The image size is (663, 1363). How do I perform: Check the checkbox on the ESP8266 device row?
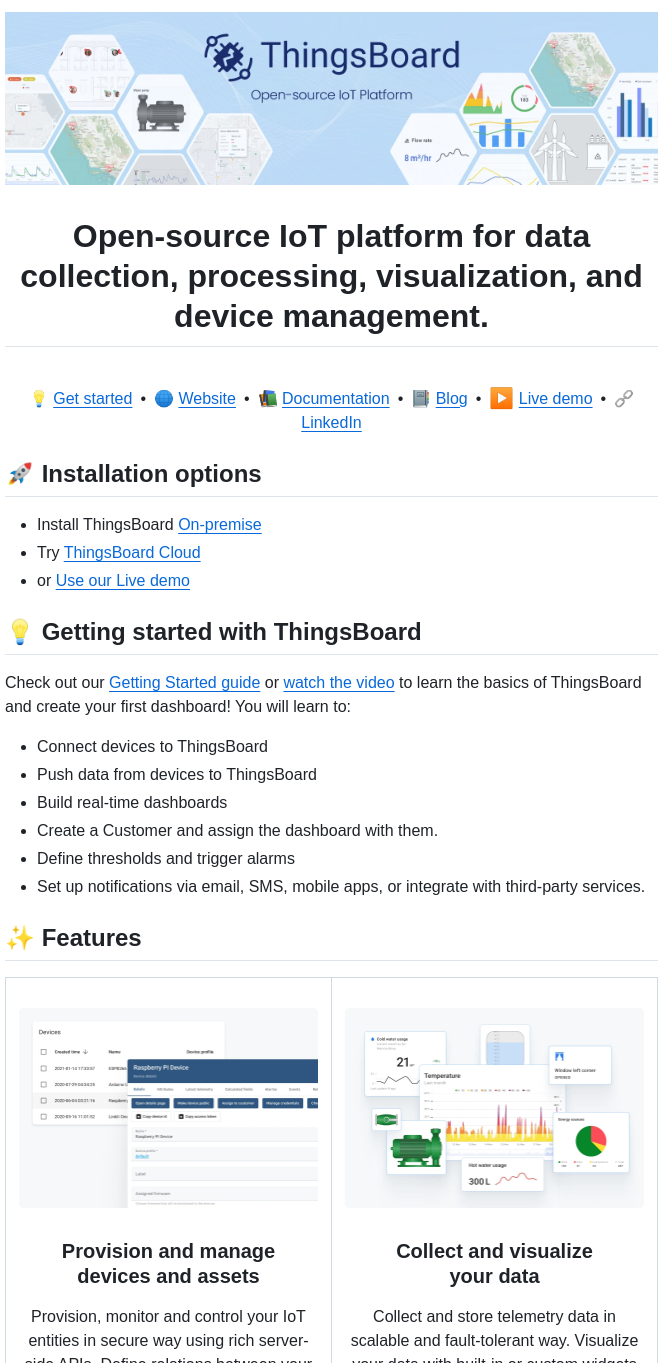[42, 1068]
